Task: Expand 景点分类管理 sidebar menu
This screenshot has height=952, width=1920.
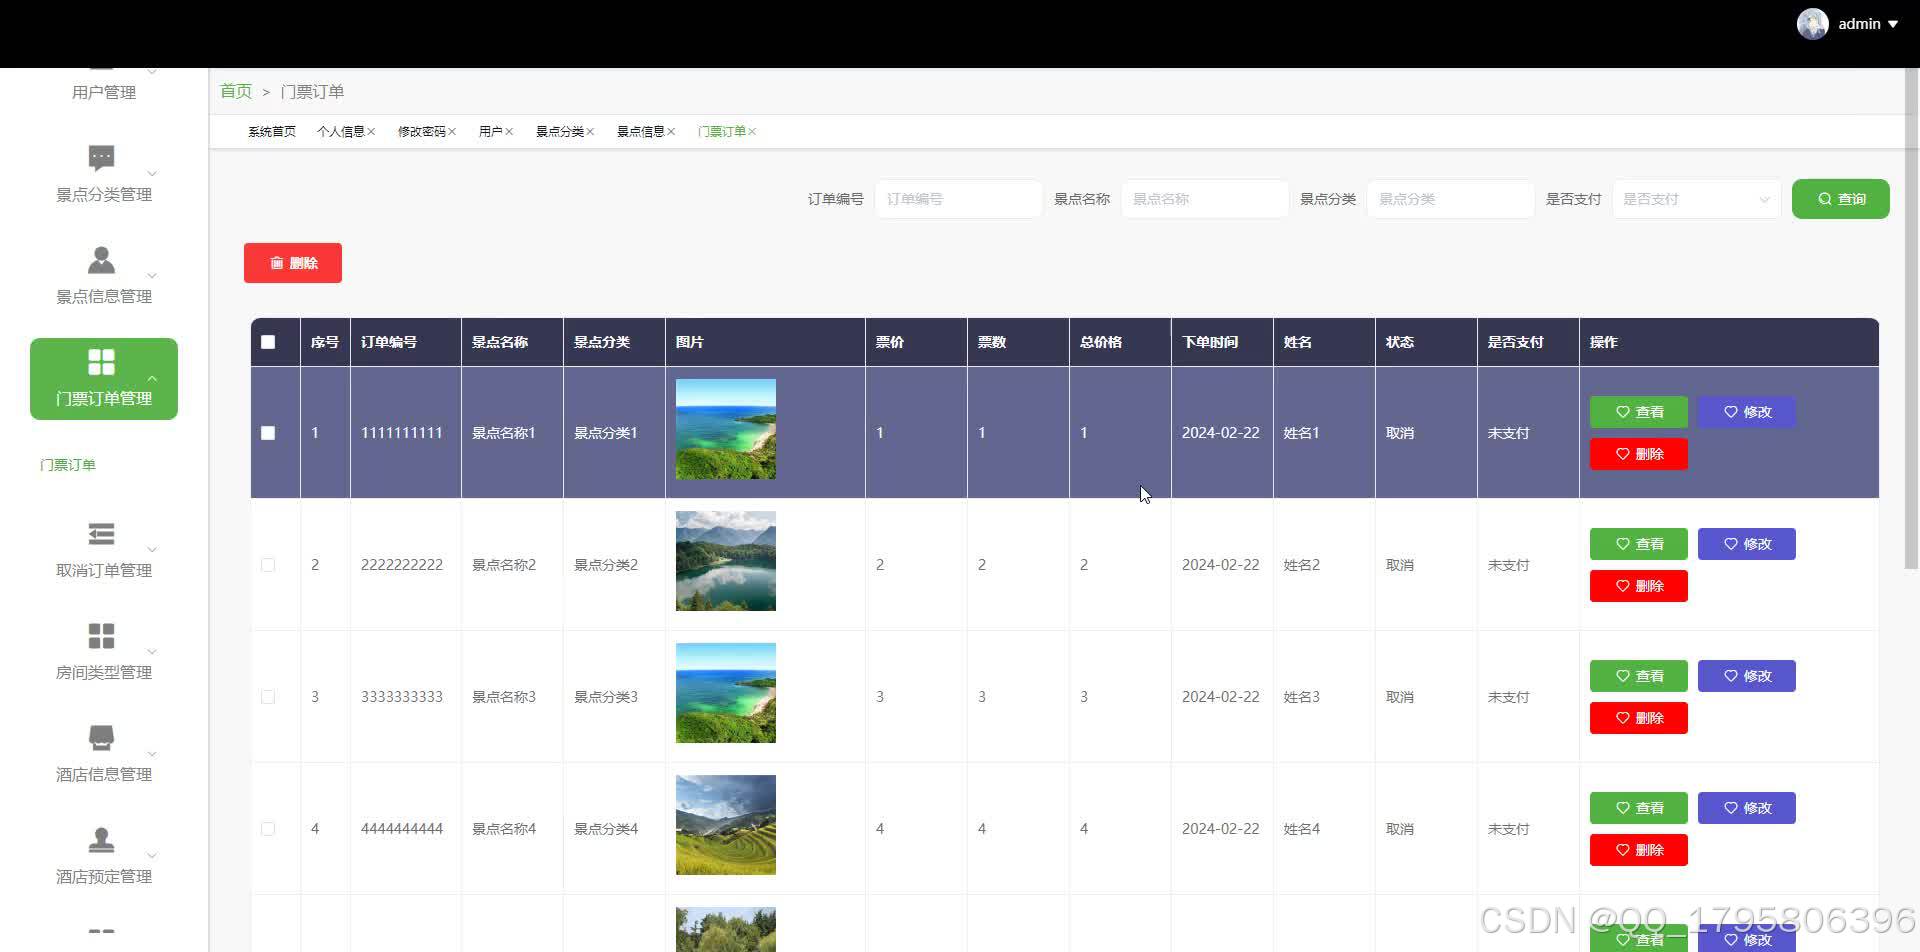Action: 152,174
